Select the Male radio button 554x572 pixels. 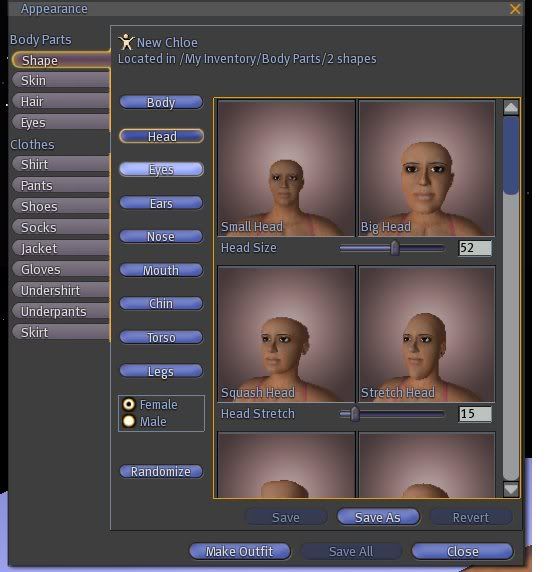(x=129, y=421)
